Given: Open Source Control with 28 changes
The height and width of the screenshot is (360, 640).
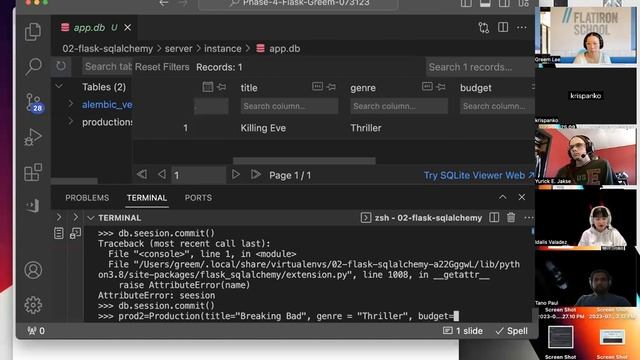Looking at the screenshot, I should [33, 102].
